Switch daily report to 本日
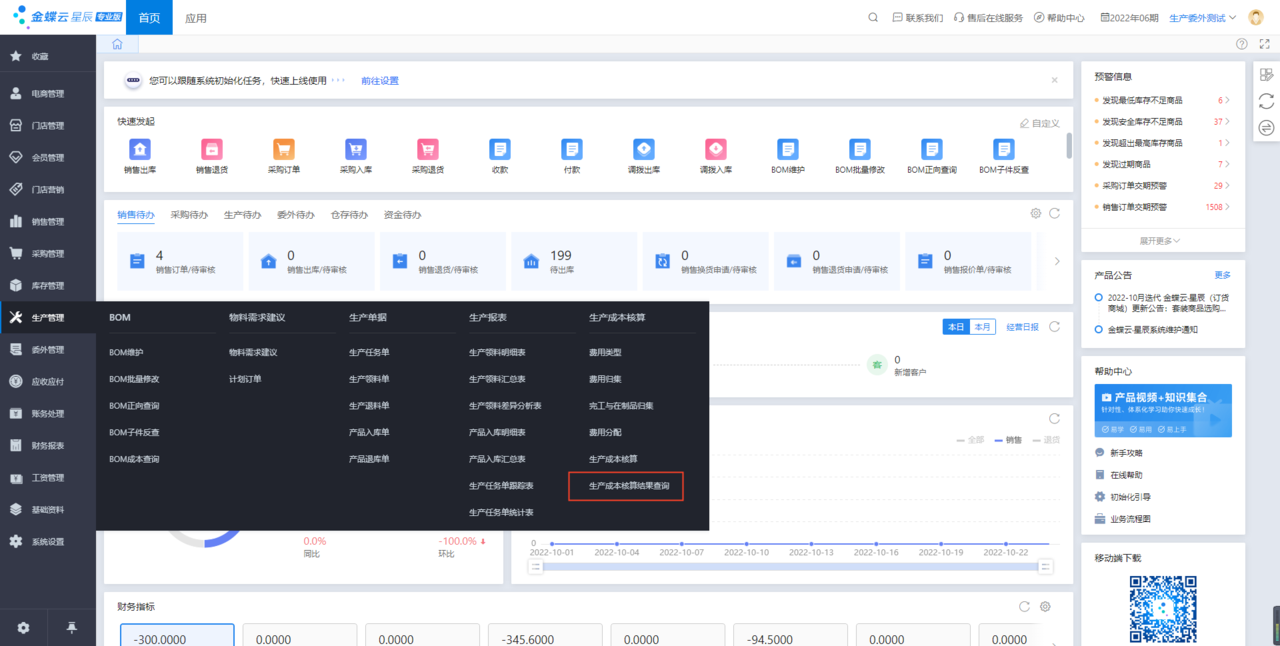 [956, 327]
